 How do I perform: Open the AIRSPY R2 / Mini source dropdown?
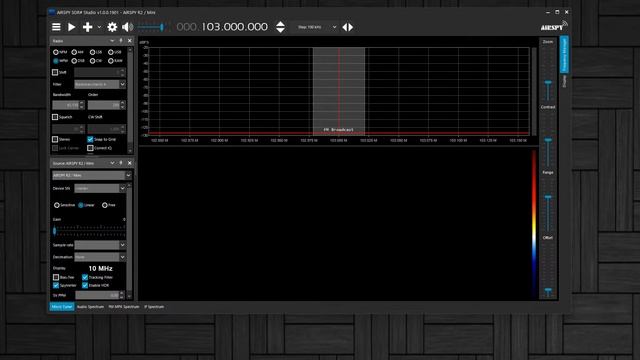coord(92,175)
